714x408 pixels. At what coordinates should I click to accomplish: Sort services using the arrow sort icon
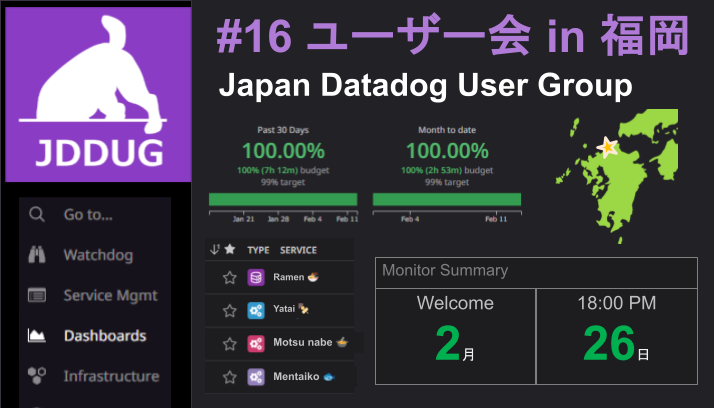coord(214,249)
